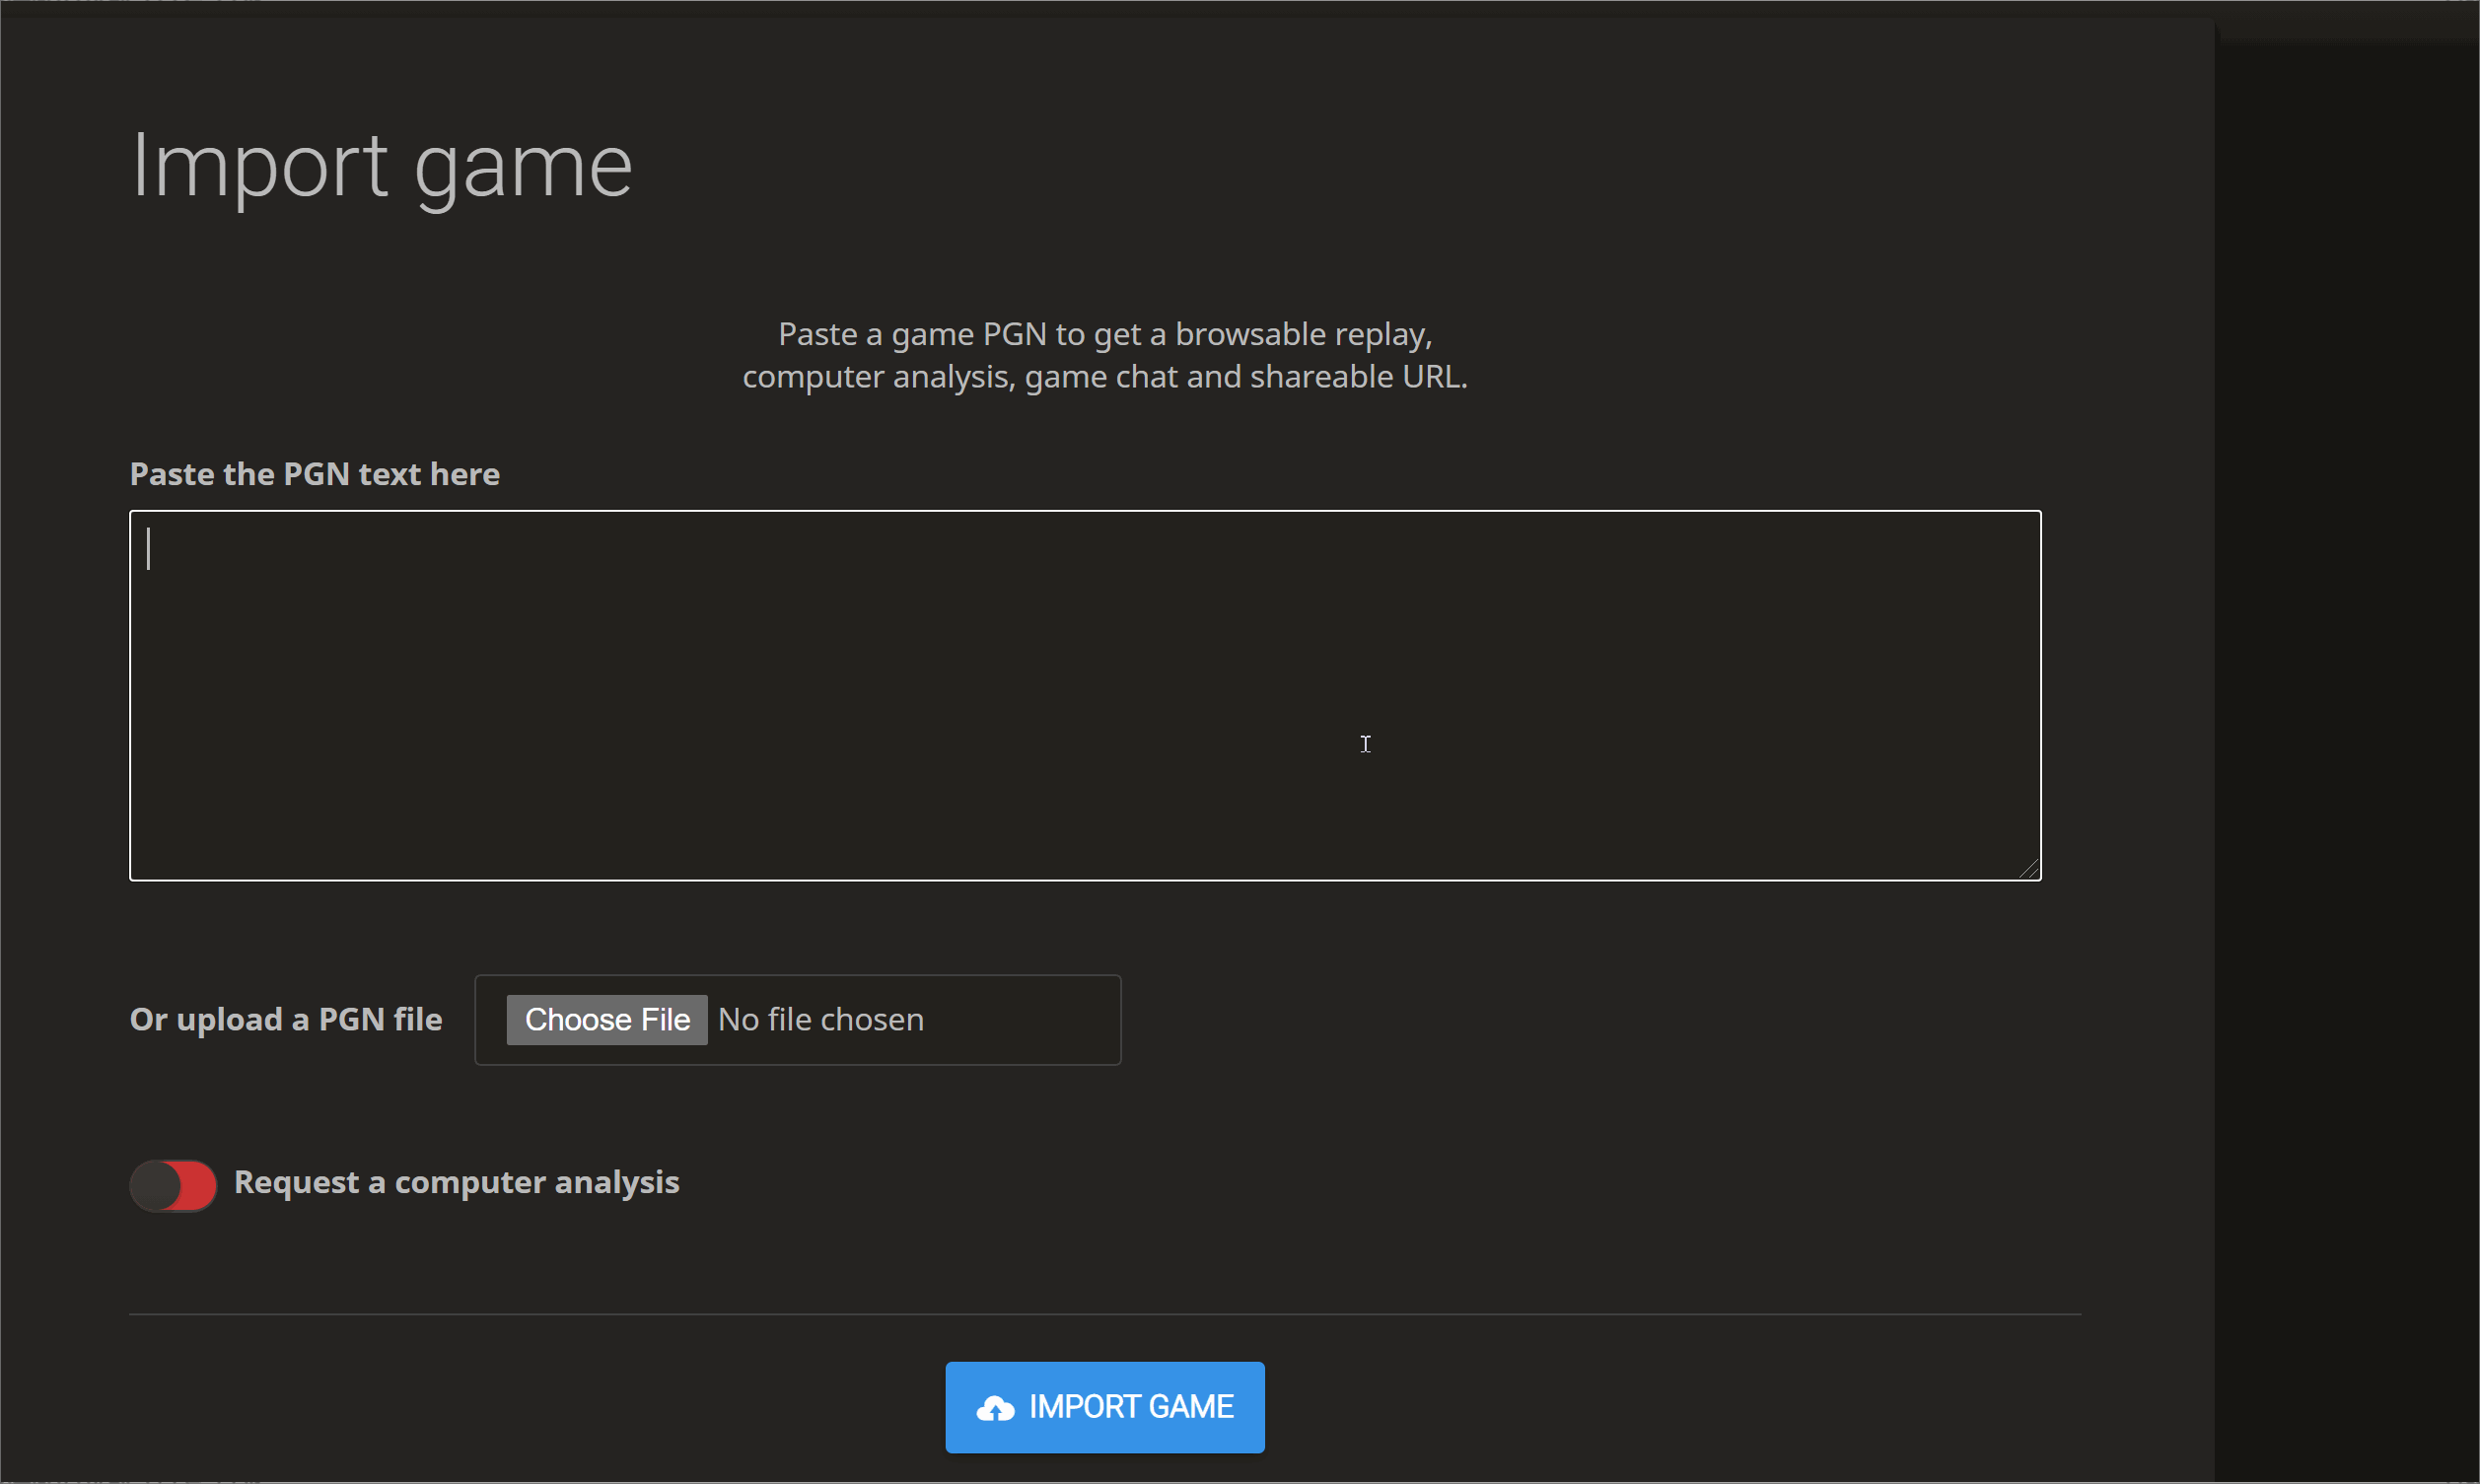Click inside the PGN text area

pos(1084,695)
